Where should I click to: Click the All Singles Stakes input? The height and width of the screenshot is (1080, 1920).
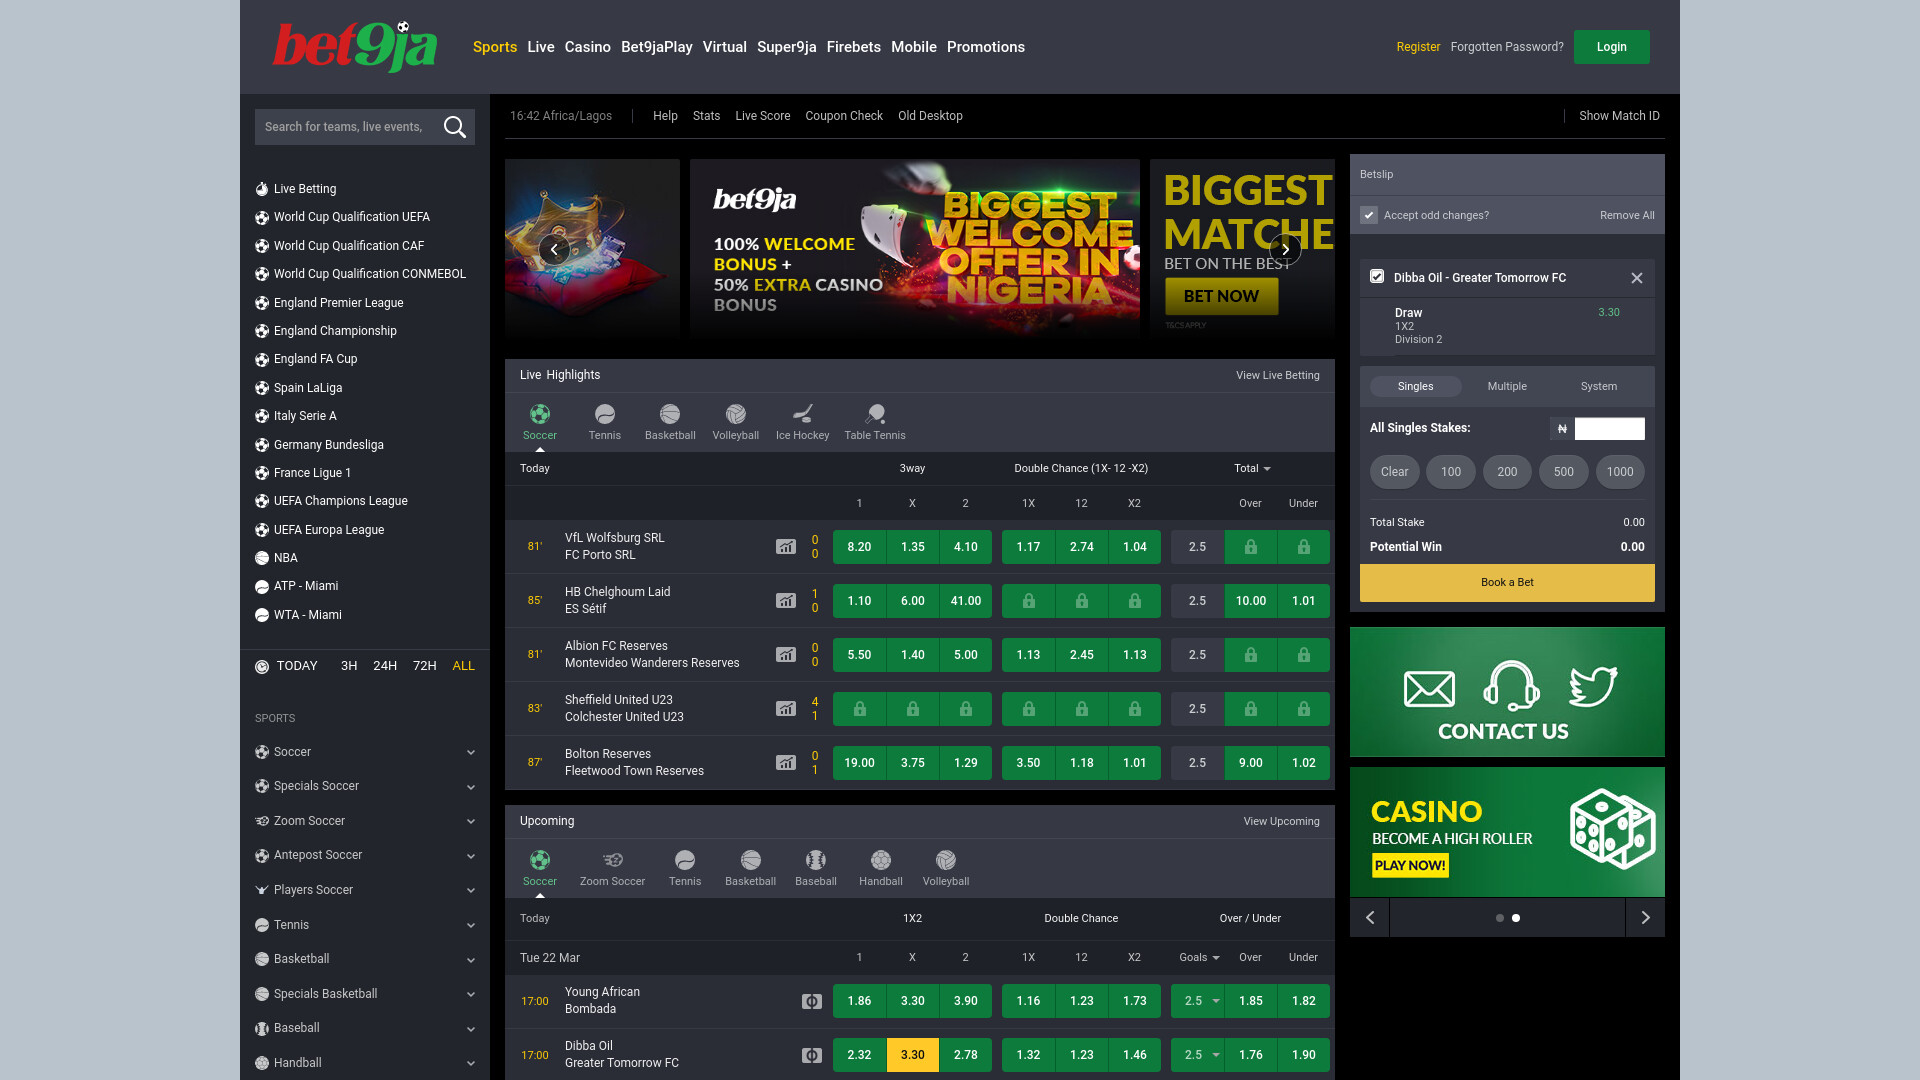point(1610,428)
